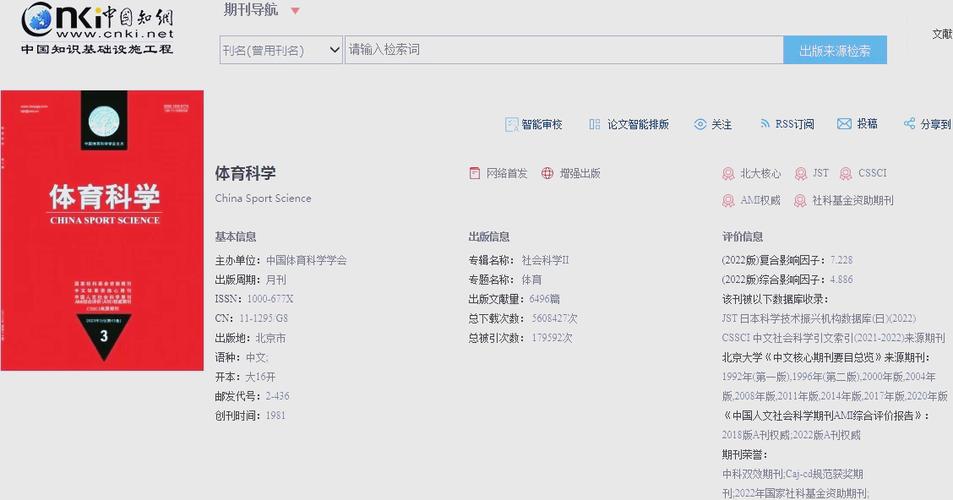This screenshot has height=500, width=953.
Task: Click the 关注 eye icon
Action: pos(700,124)
